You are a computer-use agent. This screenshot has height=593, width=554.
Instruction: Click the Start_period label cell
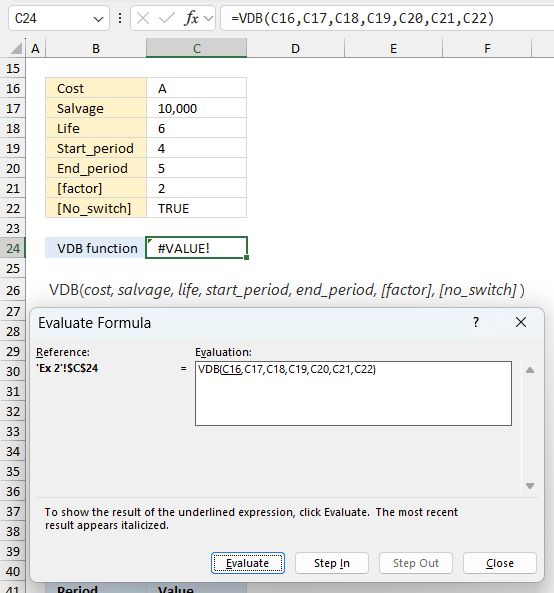[96, 148]
